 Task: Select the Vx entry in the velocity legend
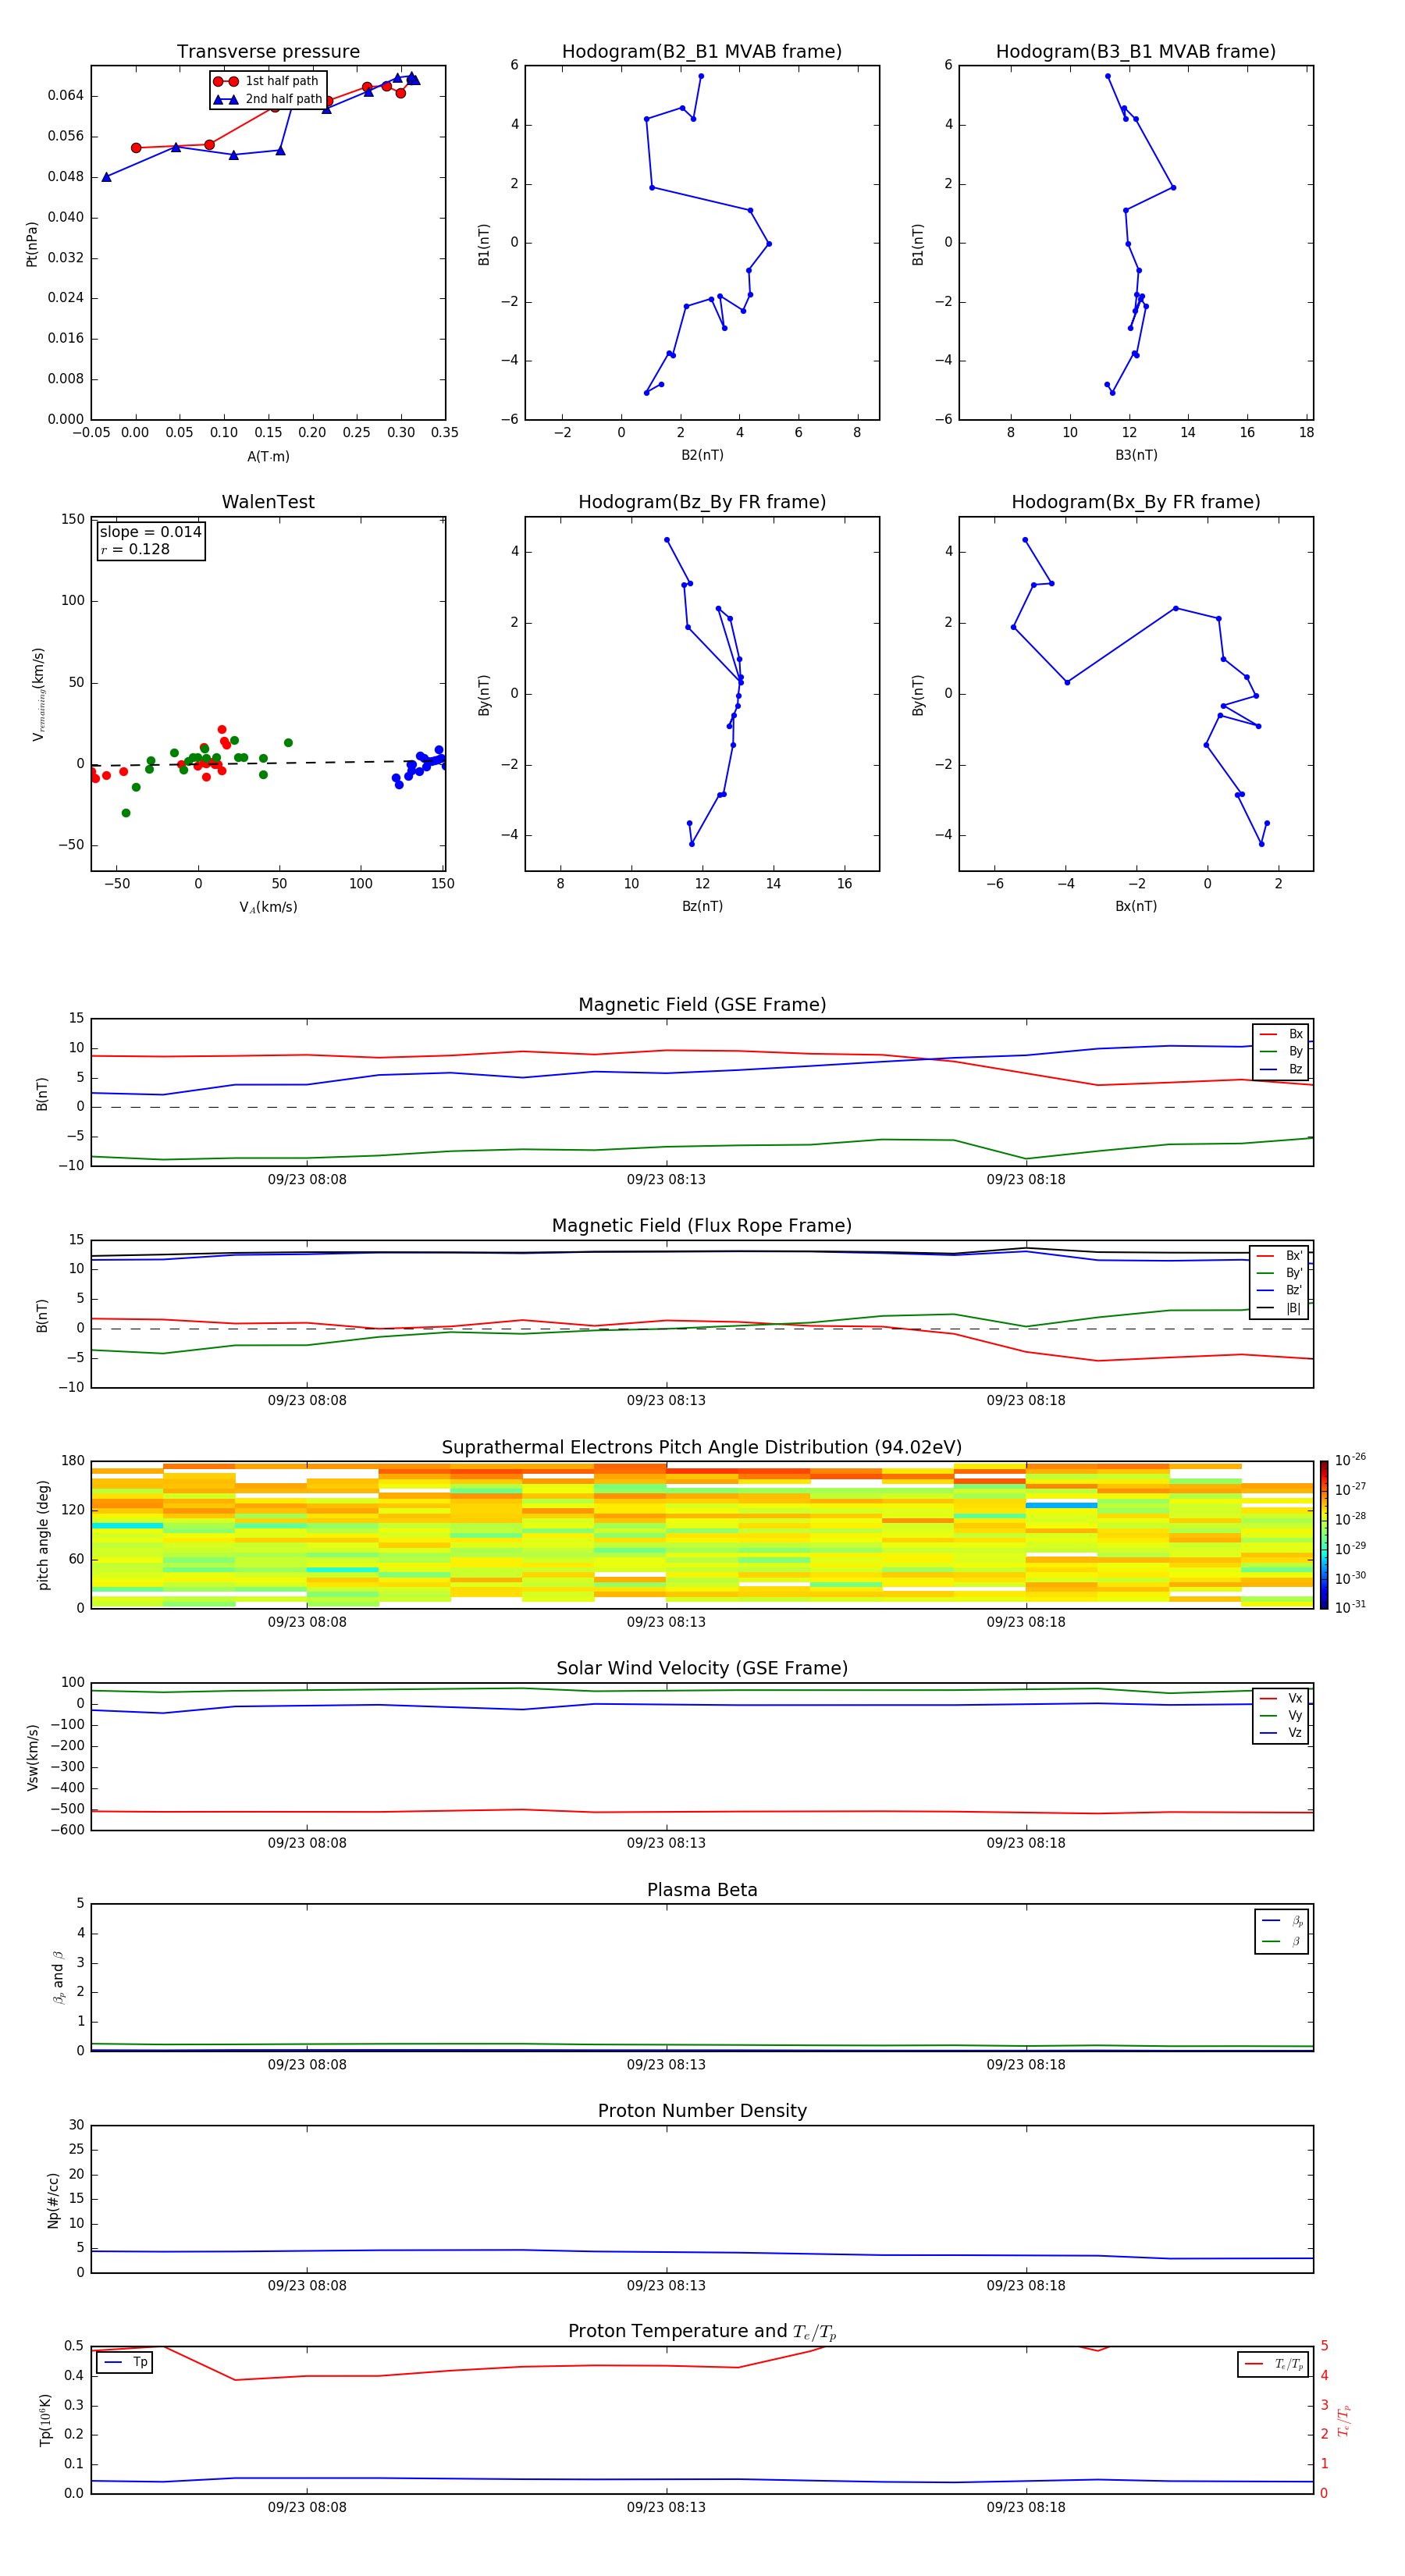pyautogui.click(x=1281, y=1699)
